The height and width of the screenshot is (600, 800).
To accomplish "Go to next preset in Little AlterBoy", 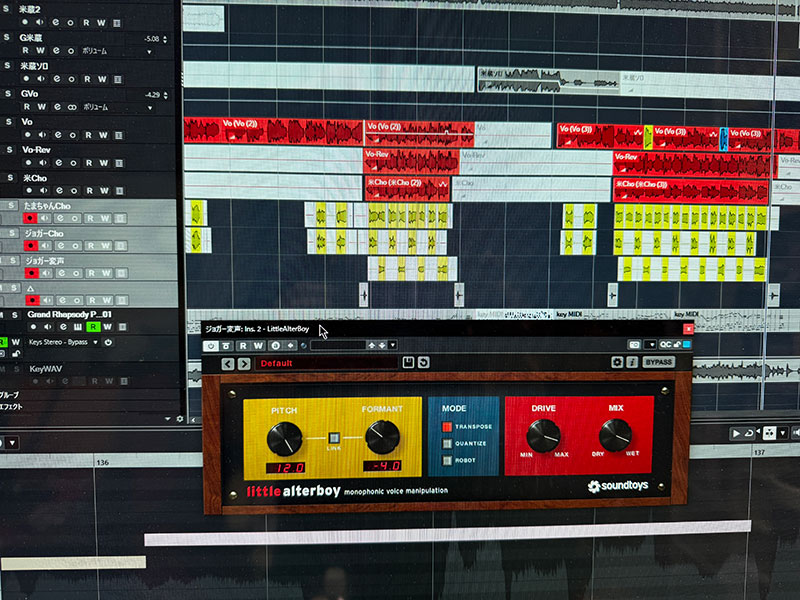I will 244,364.
